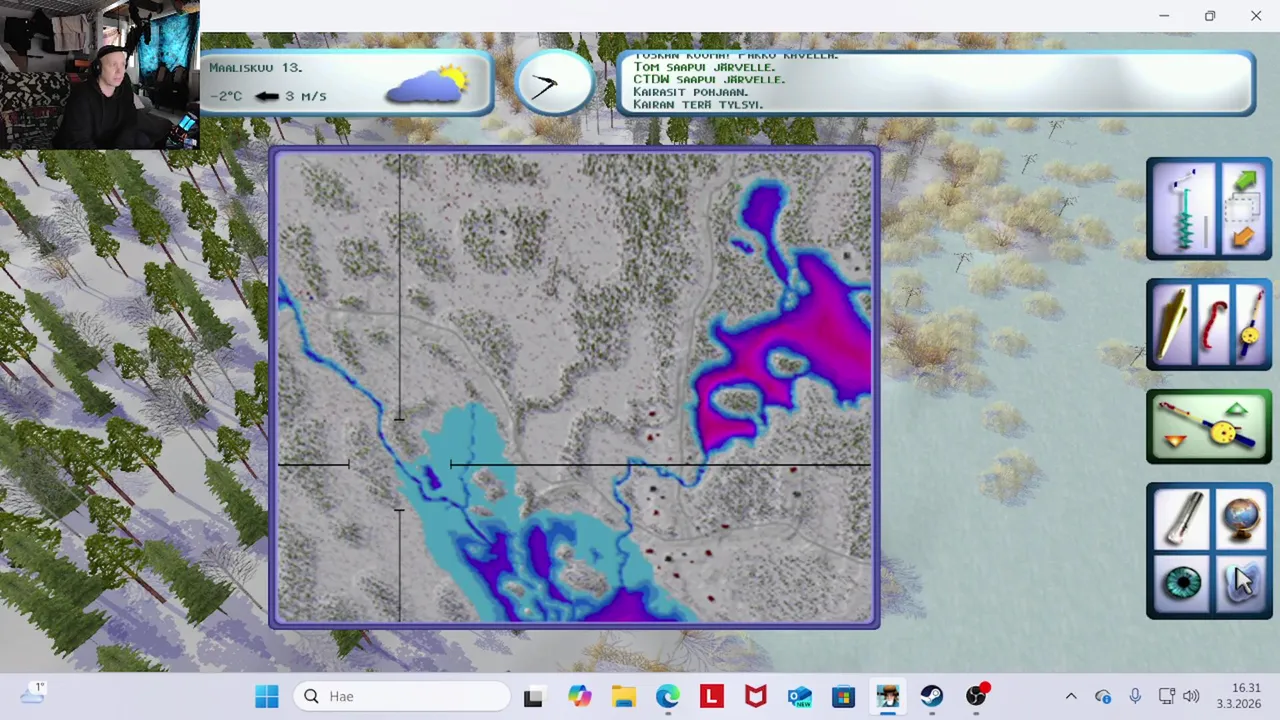Click the green and orange move-arrows icon
Screen dimensions: 1280x720
(1243, 210)
